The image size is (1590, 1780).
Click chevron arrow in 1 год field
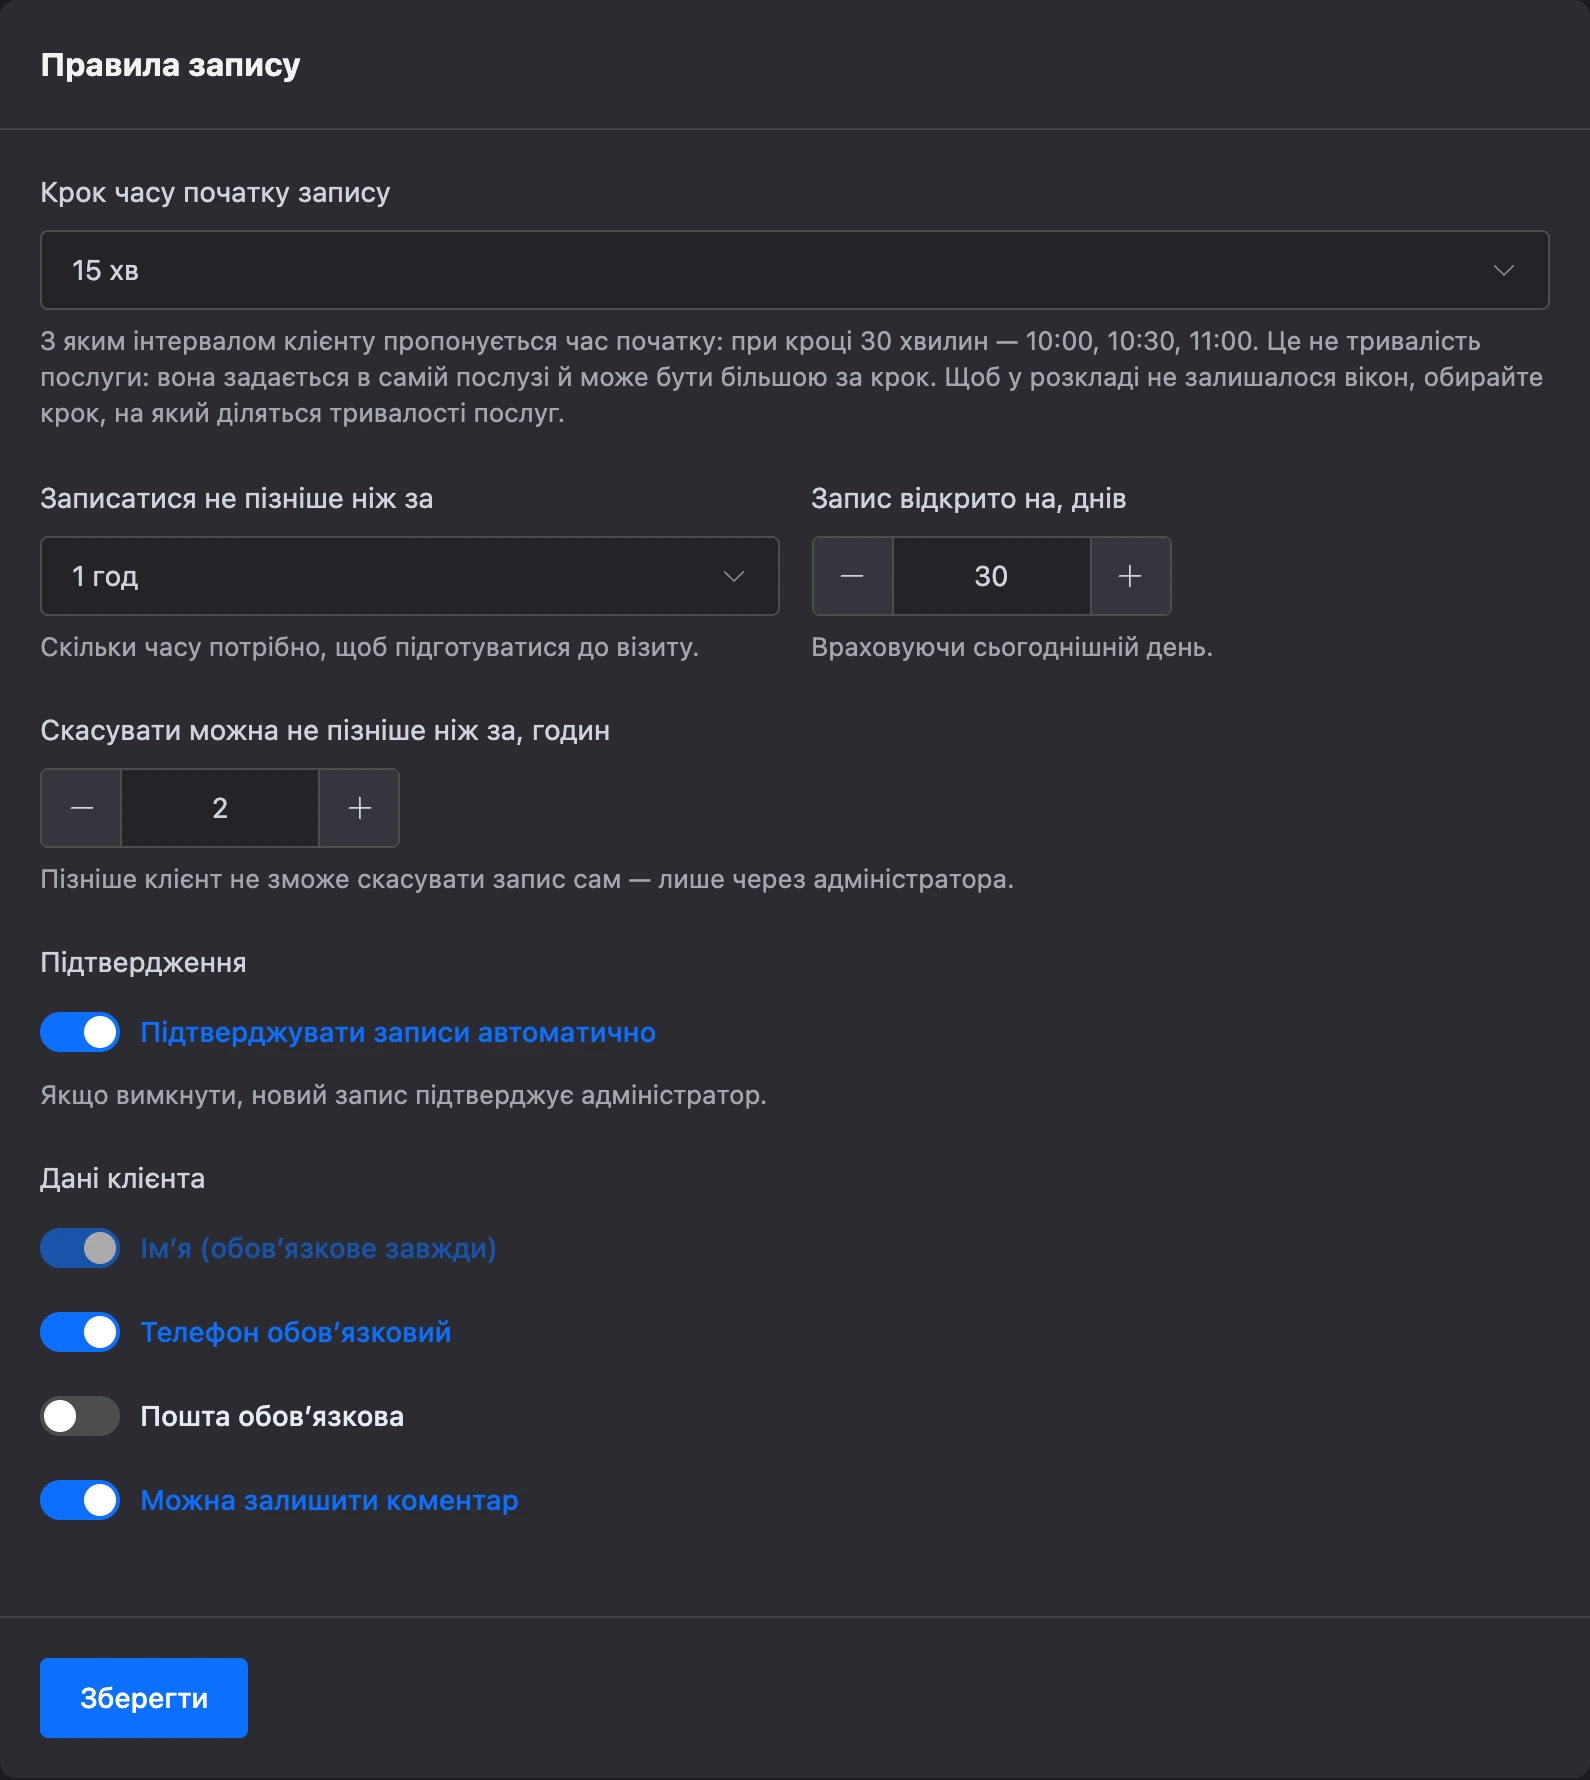point(734,576)
